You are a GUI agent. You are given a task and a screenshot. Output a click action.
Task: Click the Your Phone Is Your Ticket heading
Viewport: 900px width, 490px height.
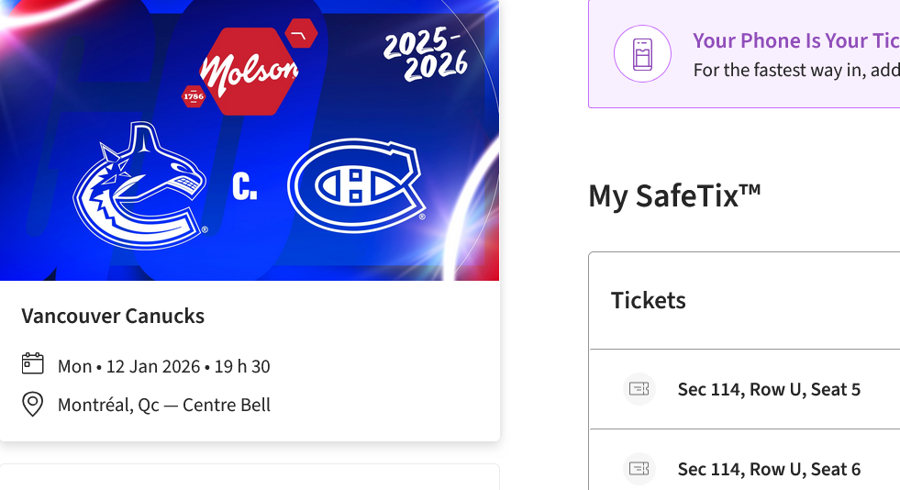click(x=795, y=41)
